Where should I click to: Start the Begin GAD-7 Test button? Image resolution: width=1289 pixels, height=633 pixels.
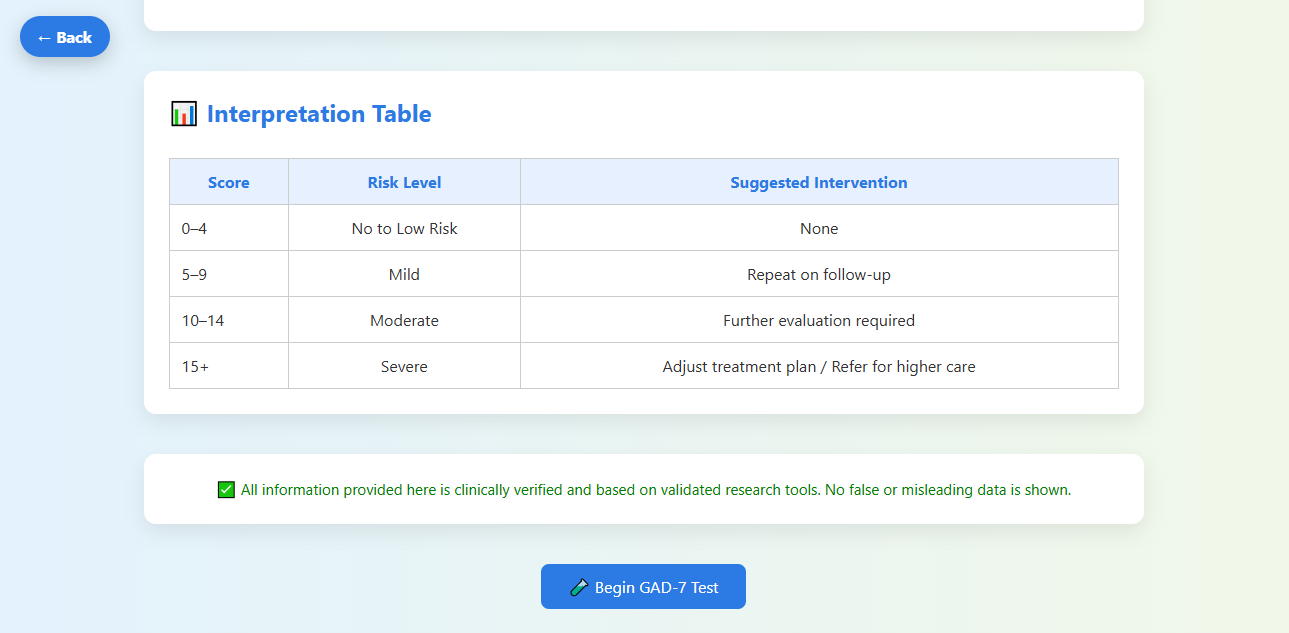(643, 587)
